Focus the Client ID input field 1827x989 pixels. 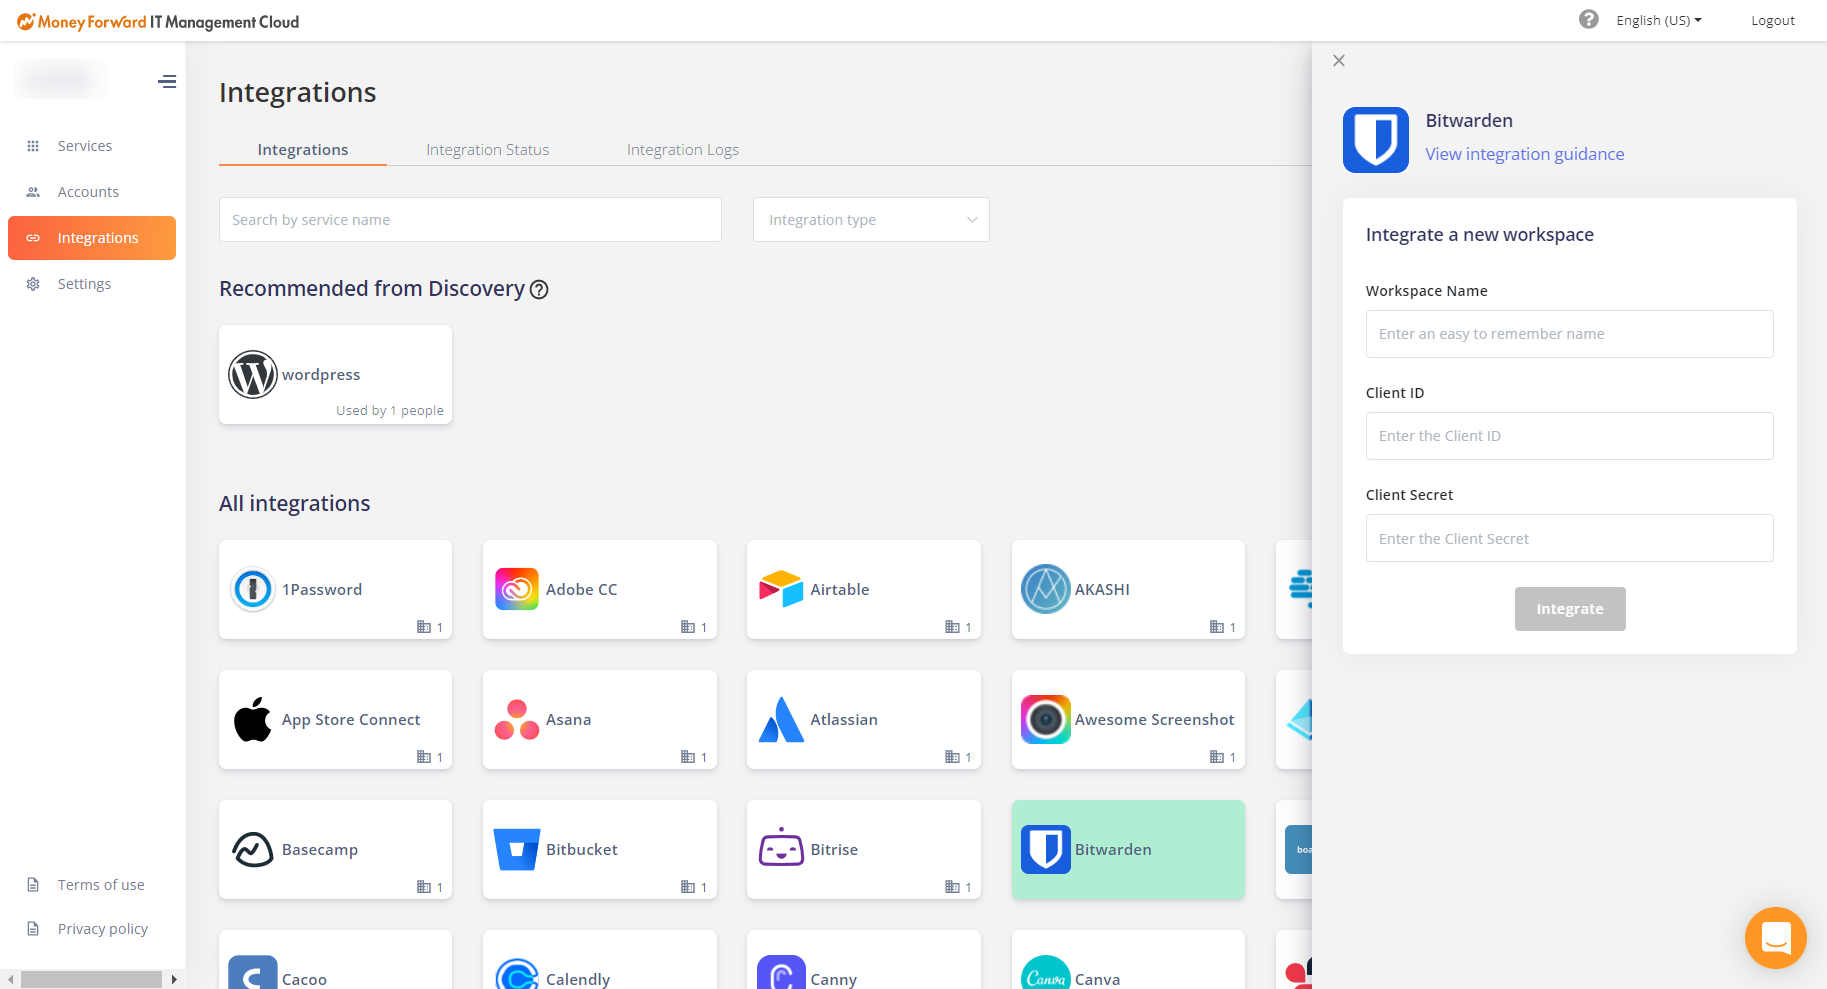(x=1570, y=436)
